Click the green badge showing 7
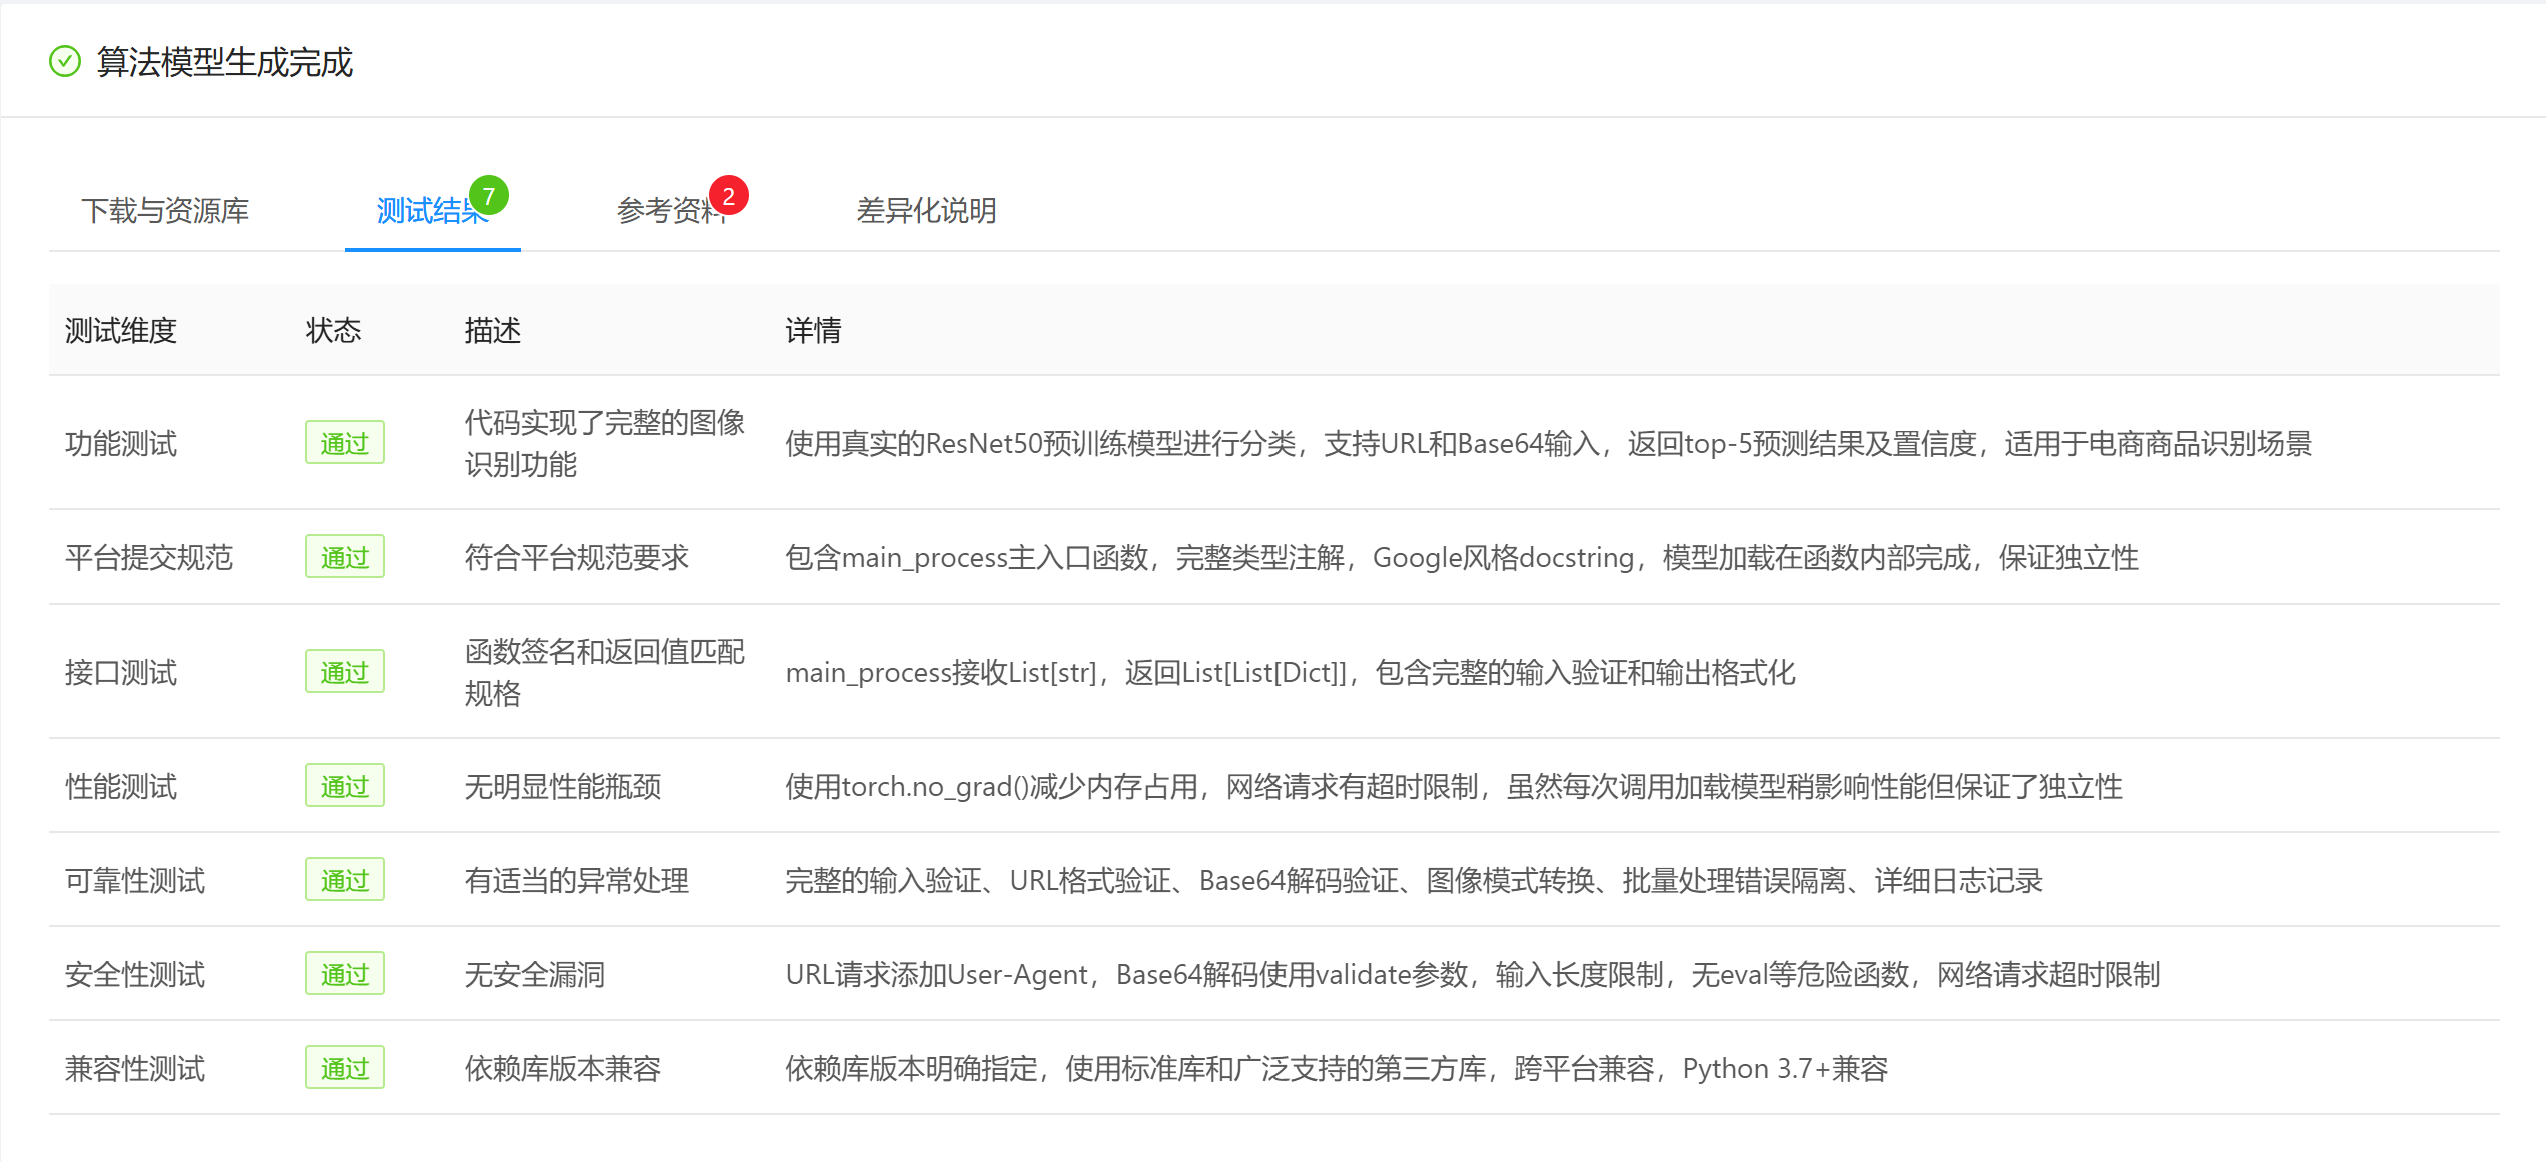This screenshot has height=1162, width=2546. click(489, 196)
